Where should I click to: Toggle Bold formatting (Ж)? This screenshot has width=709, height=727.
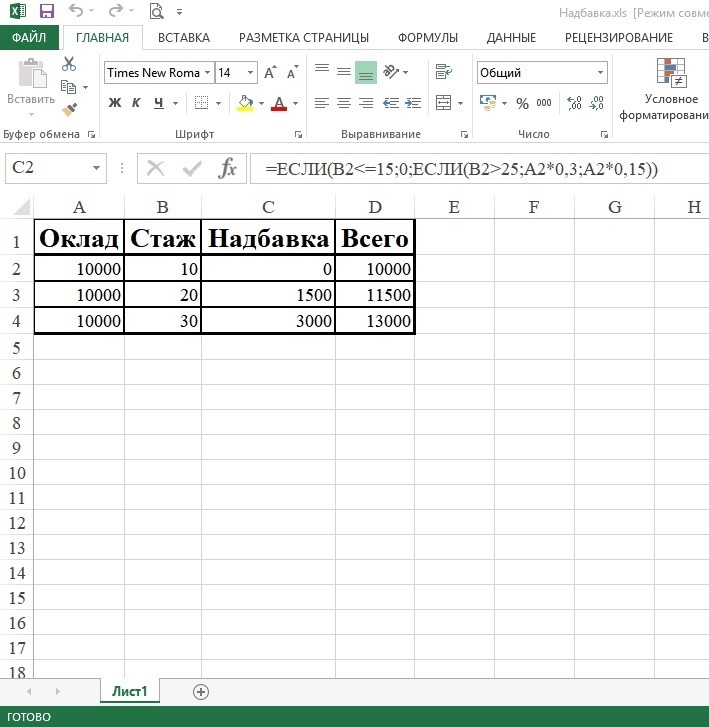[x=114, y=103]
